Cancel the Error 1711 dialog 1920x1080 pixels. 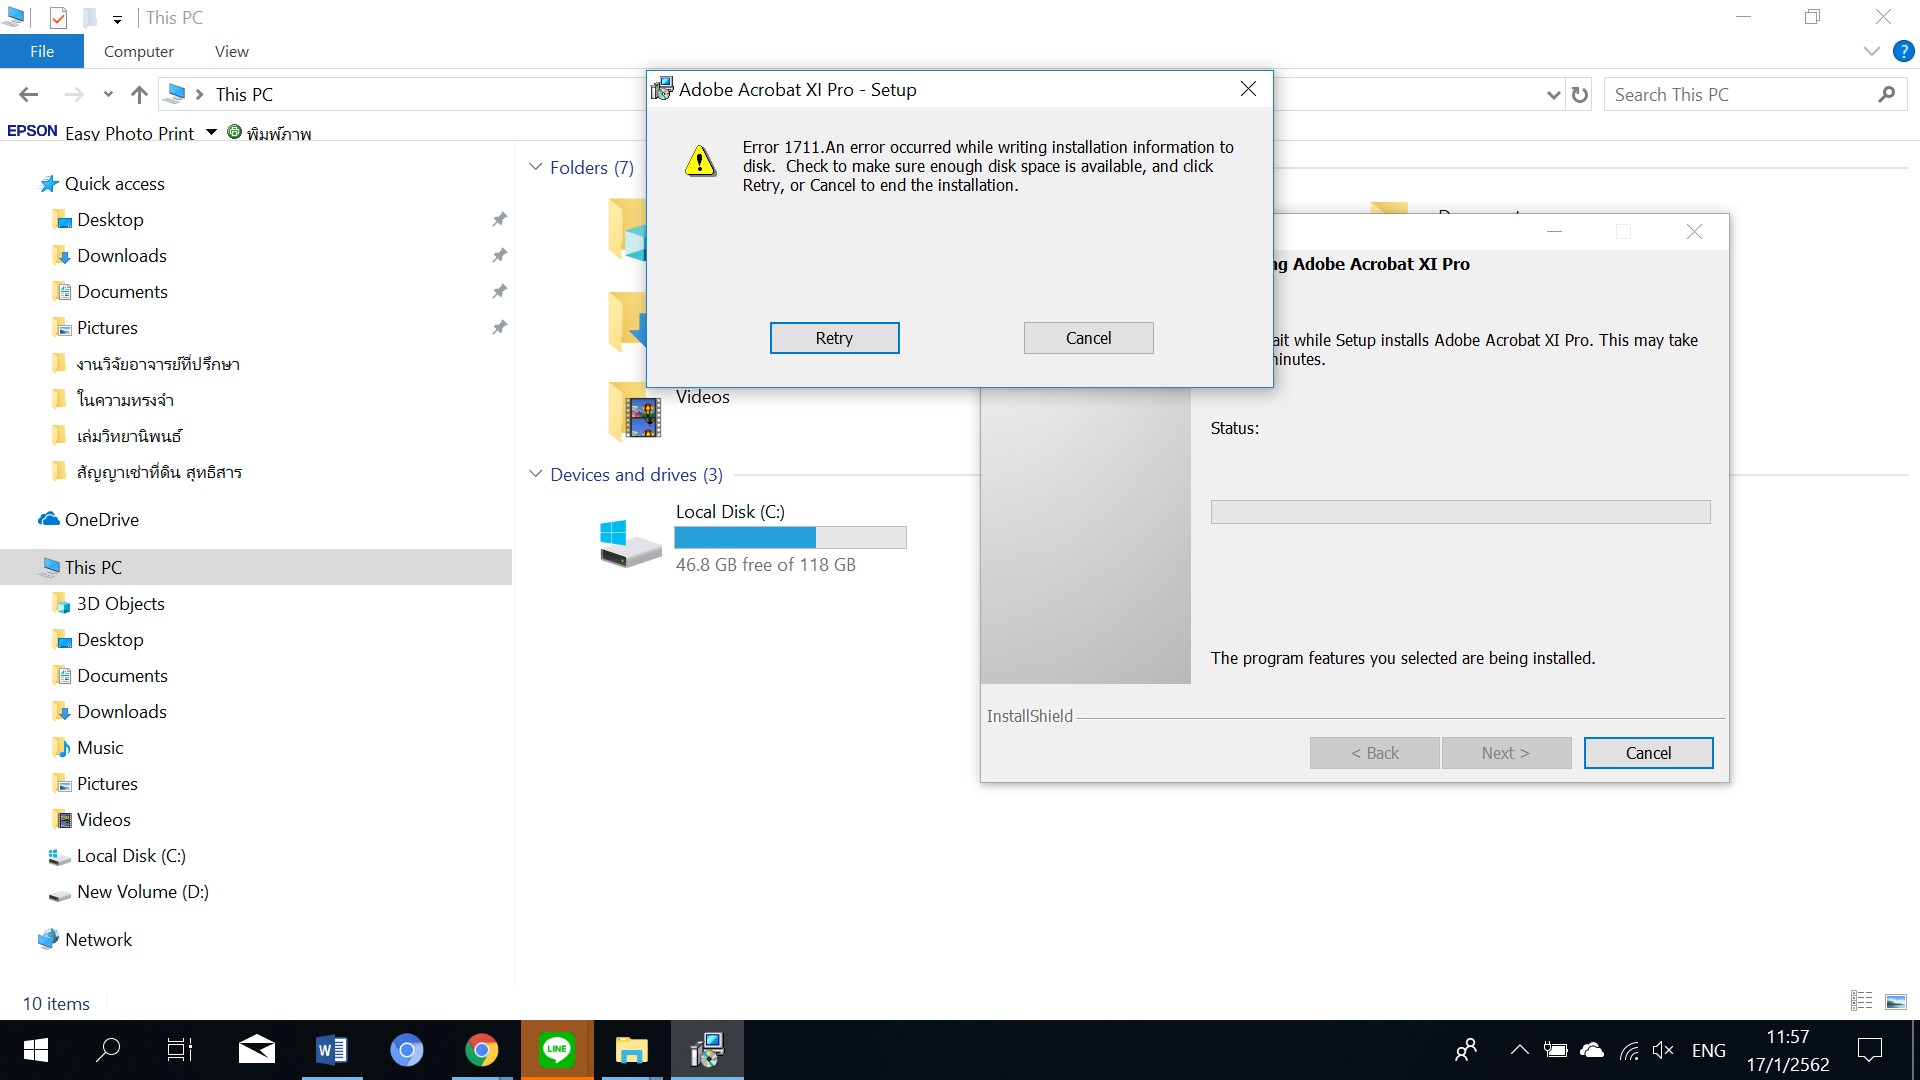click(1088, 338)
